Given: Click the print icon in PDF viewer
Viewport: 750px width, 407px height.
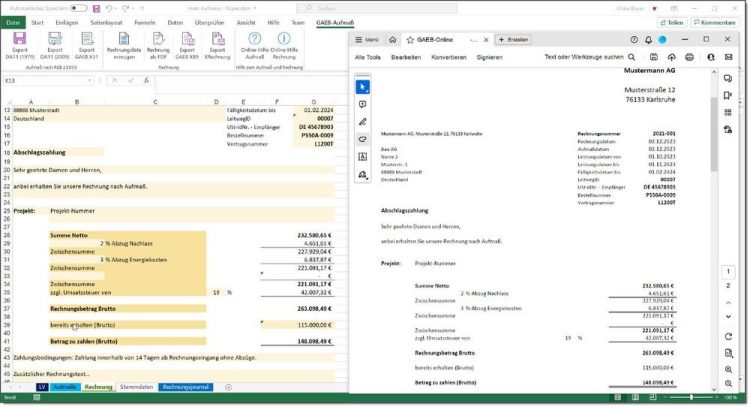Looking at the screenshot, I should (x=689, y=57).
